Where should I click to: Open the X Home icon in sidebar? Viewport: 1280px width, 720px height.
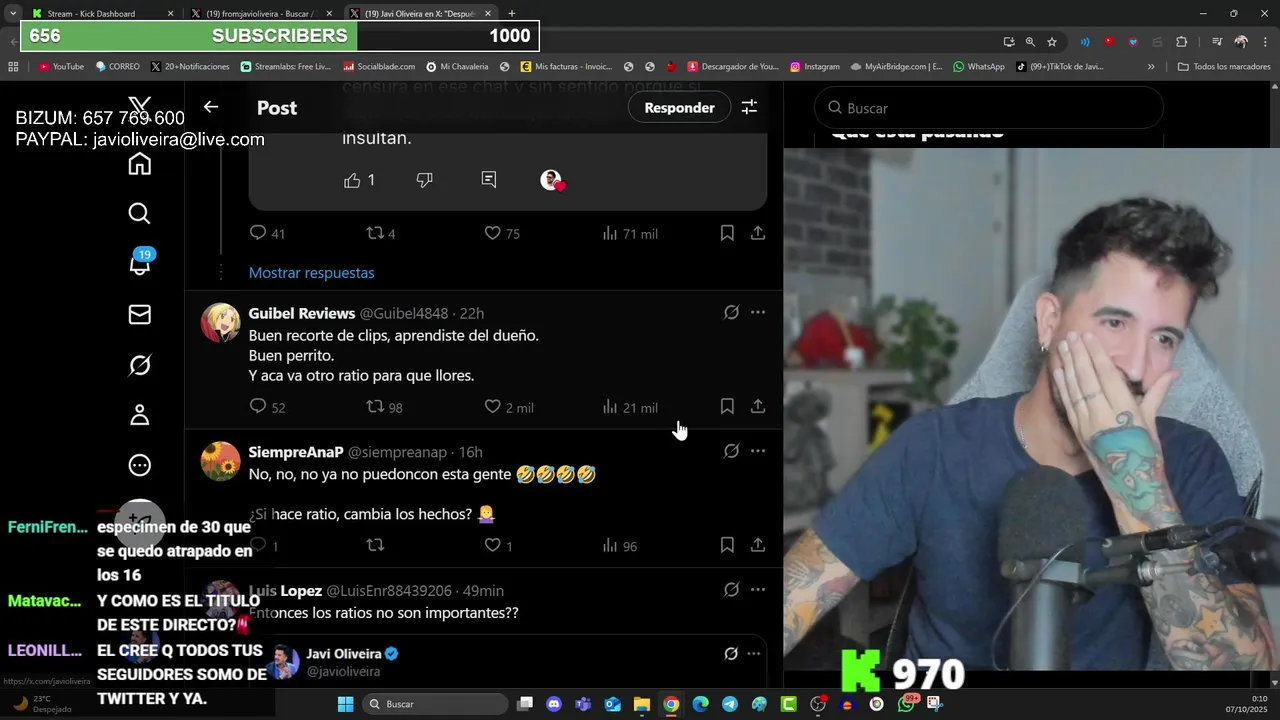140,164
